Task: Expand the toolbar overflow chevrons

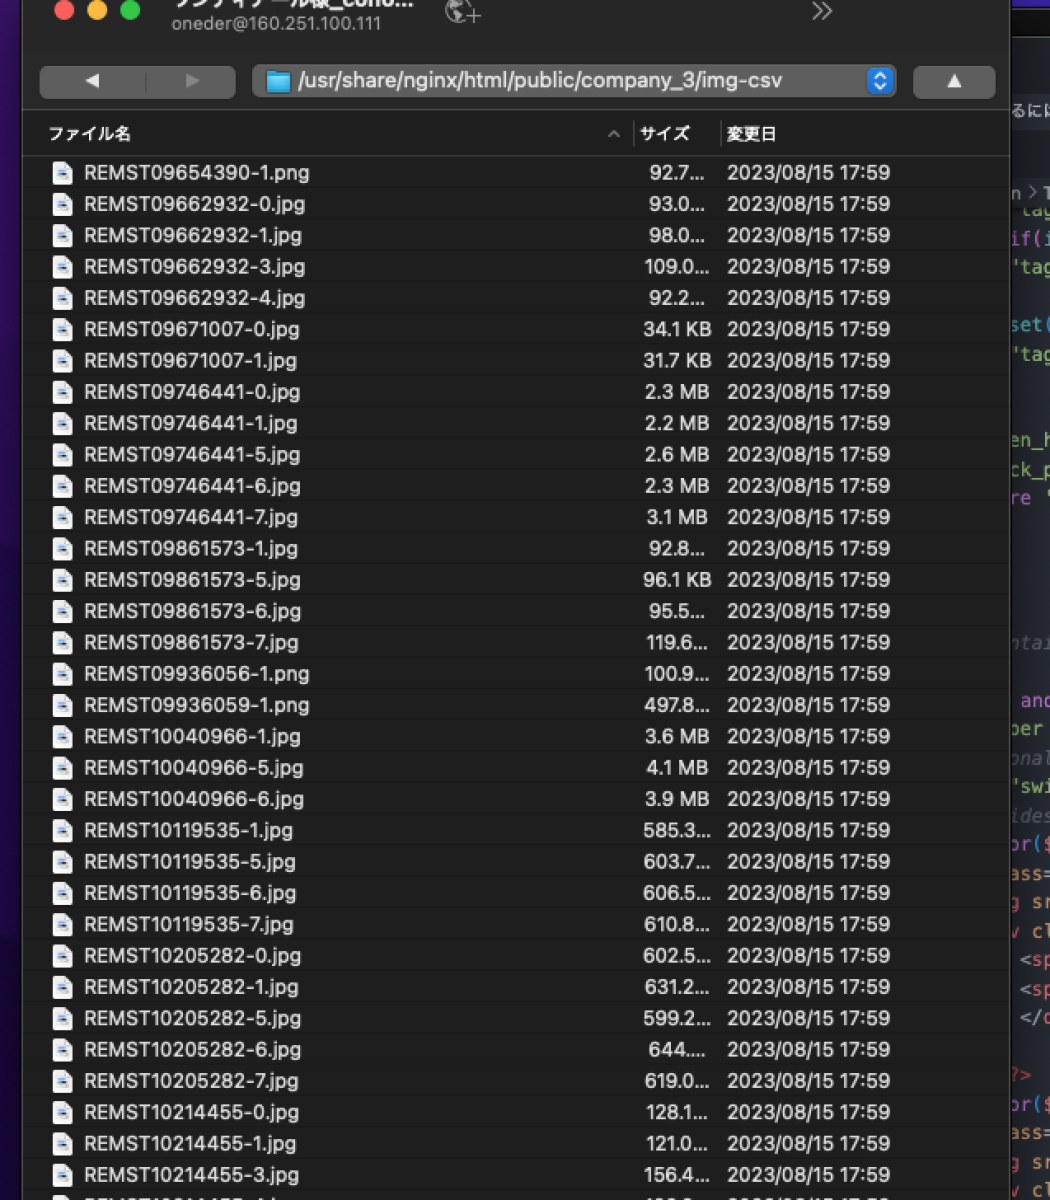Action: pyautogui.click(x=821, y=12)
